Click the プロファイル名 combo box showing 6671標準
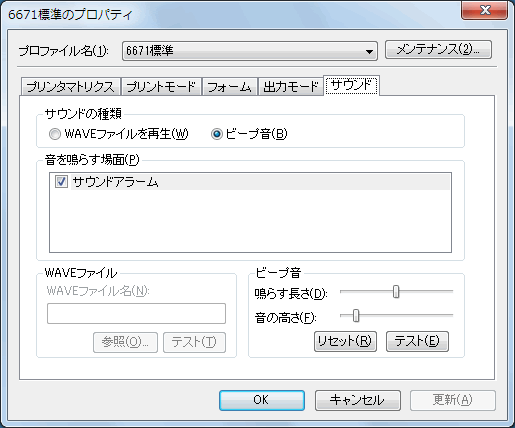 [x=250, y=51]
